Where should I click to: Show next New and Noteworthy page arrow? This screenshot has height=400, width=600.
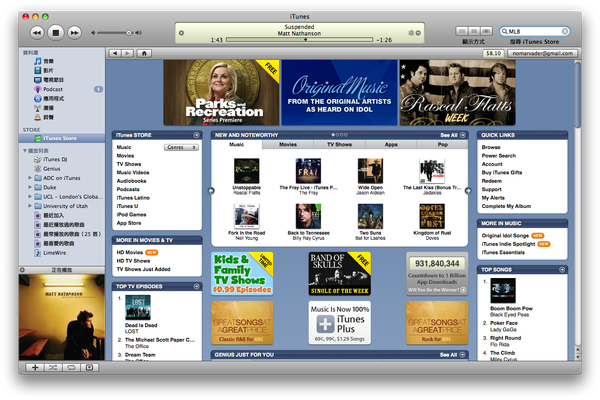point(468,191)
